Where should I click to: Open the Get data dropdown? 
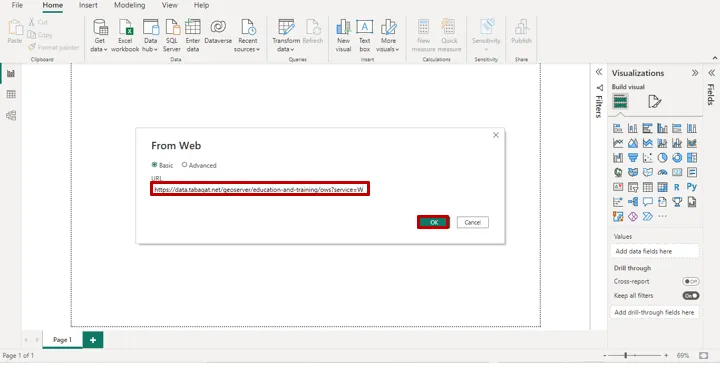tap(99, 35)
